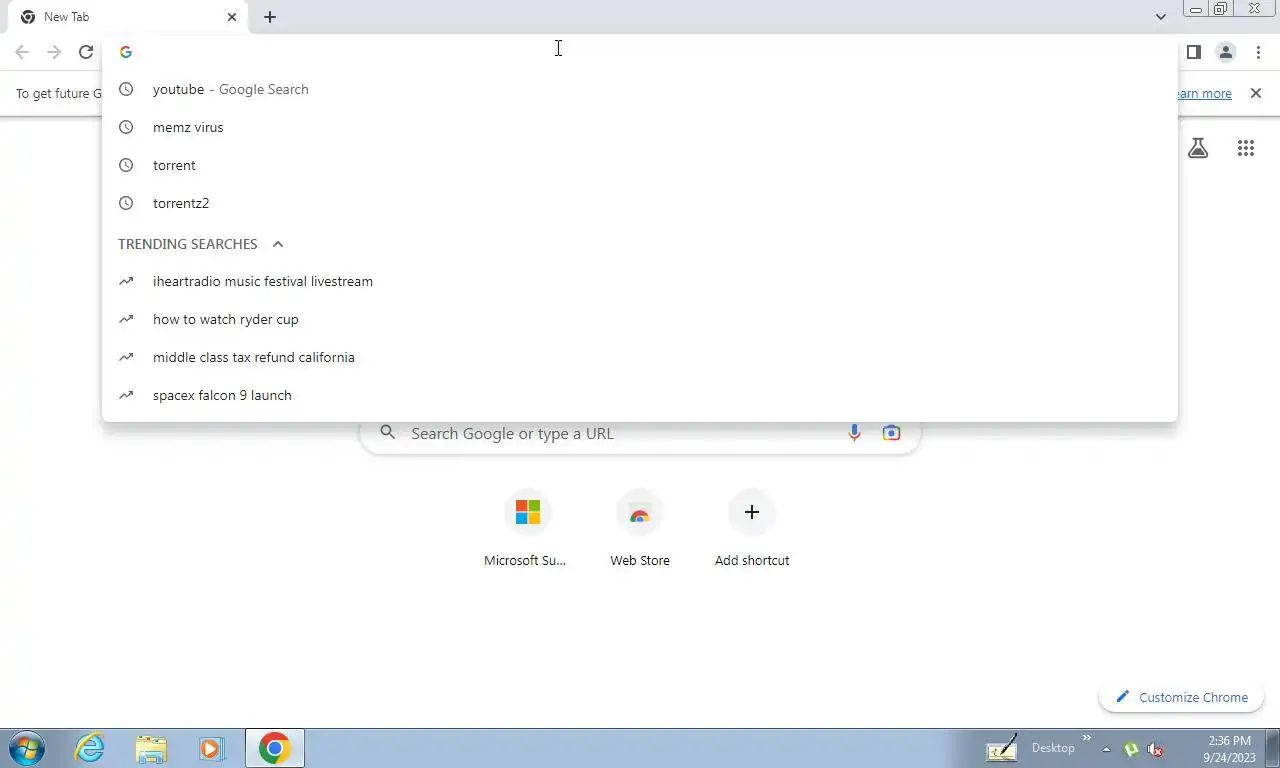
Task: Click the Learn more link
Action: 1203,93
